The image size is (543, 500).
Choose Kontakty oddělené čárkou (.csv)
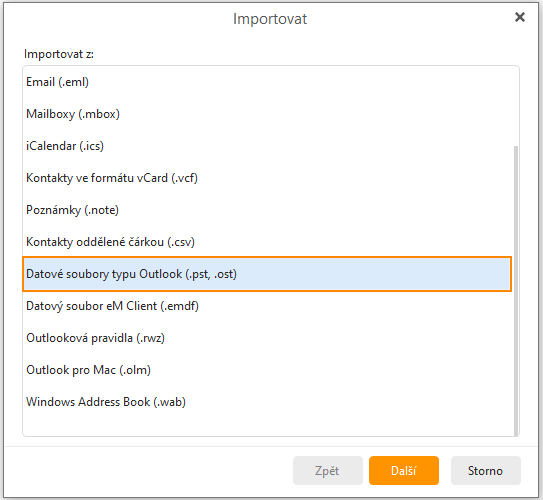point(267,242)
